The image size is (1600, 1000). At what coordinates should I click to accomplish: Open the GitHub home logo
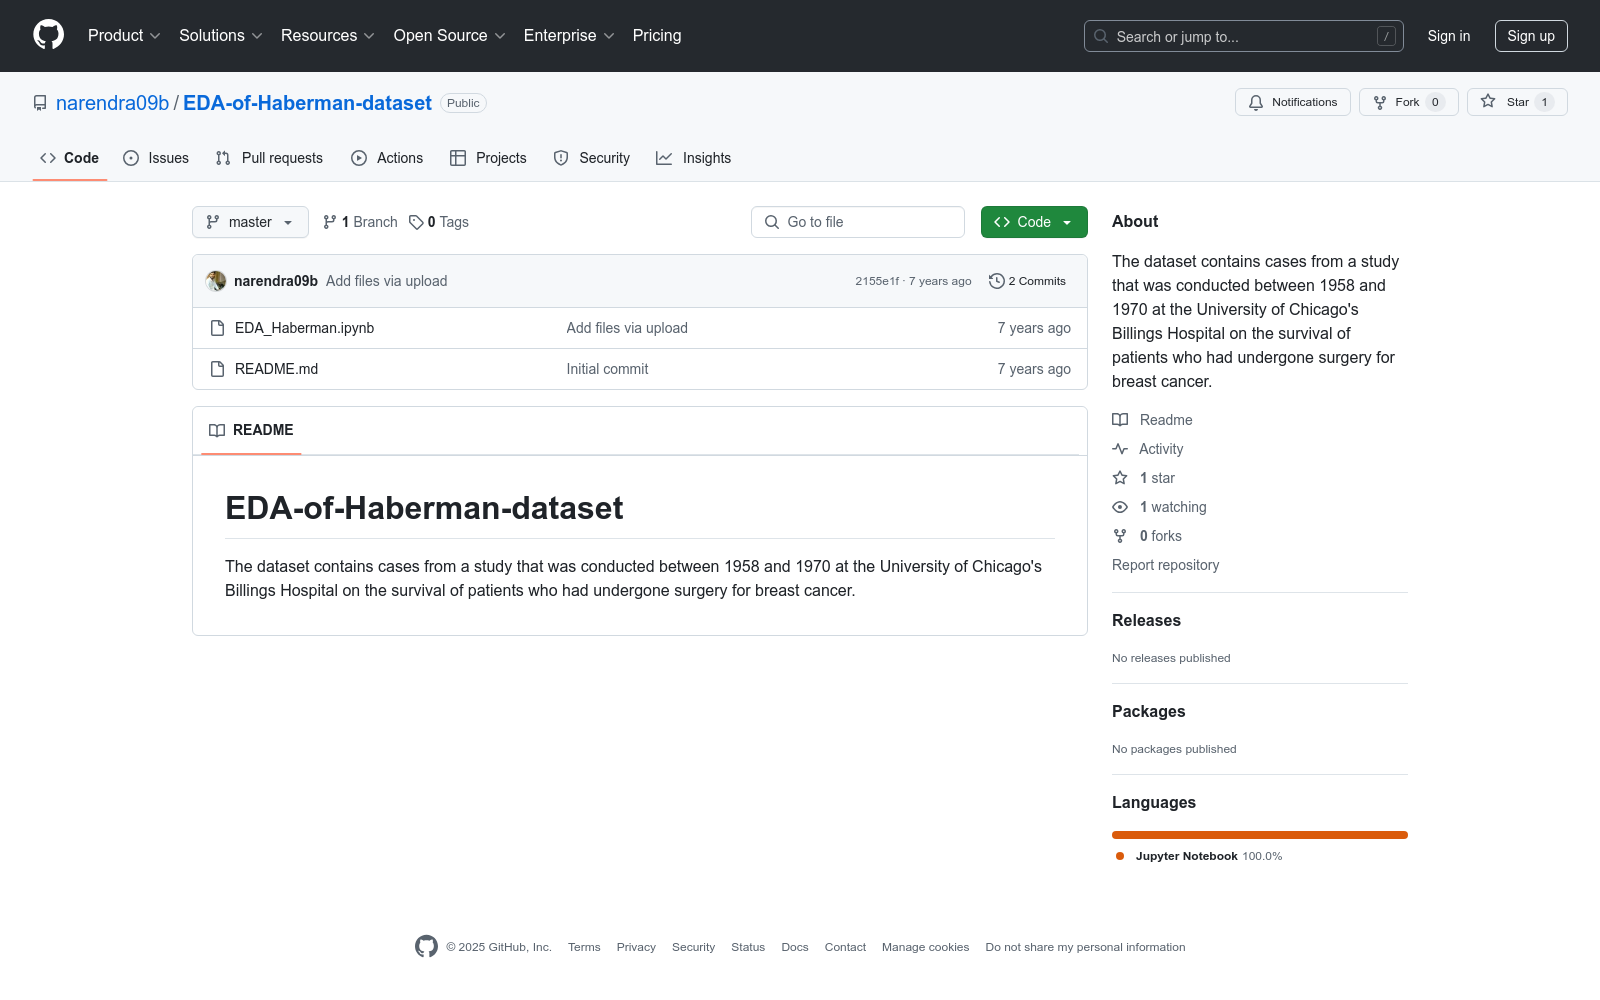pos(48,35)
